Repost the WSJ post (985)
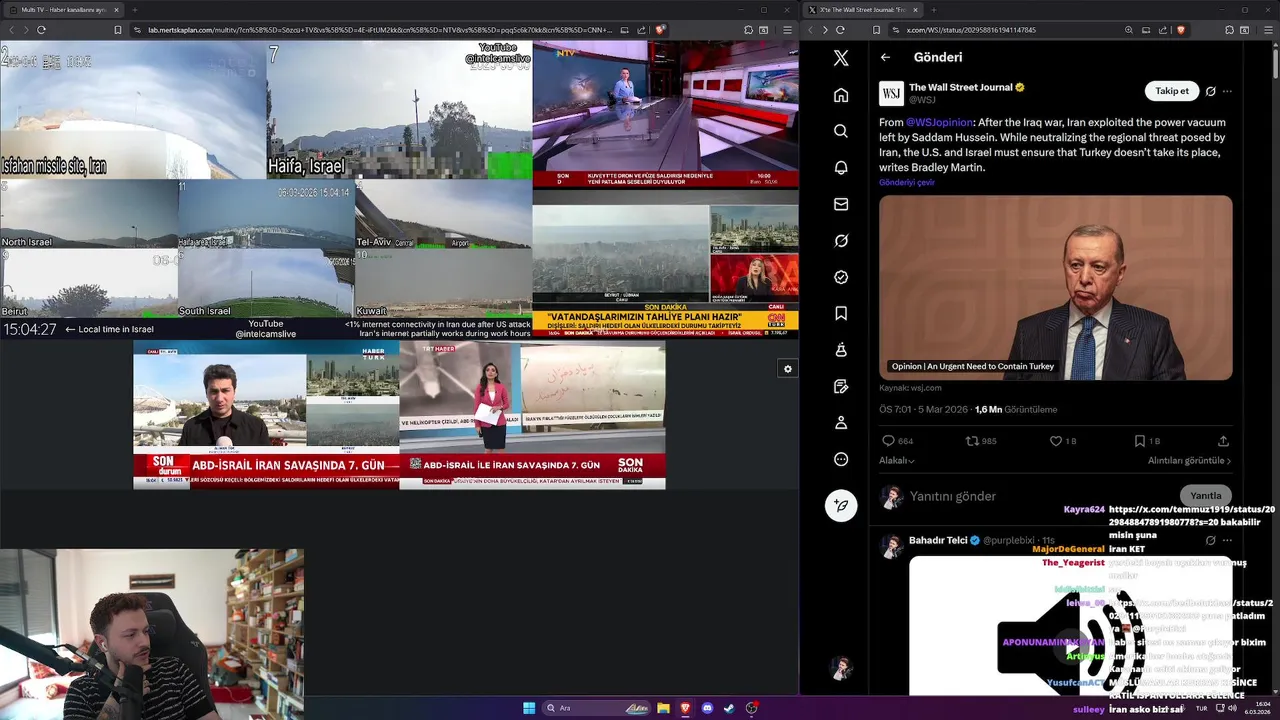Screen dimensions: 1280x720 click(x=981, y=441)
